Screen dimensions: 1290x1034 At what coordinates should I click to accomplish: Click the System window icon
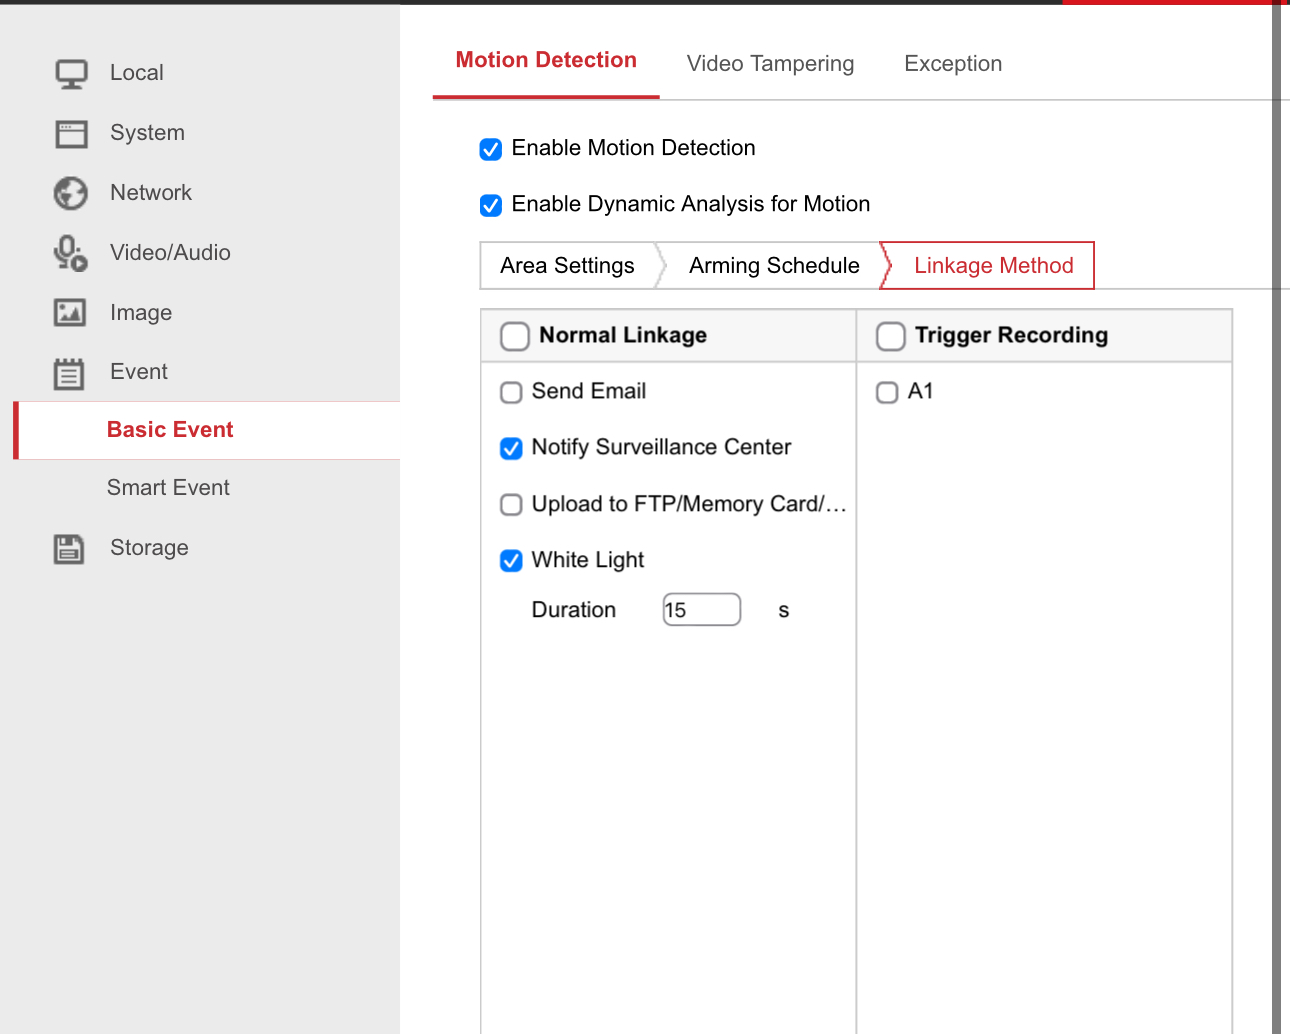(x=71, y=134)
